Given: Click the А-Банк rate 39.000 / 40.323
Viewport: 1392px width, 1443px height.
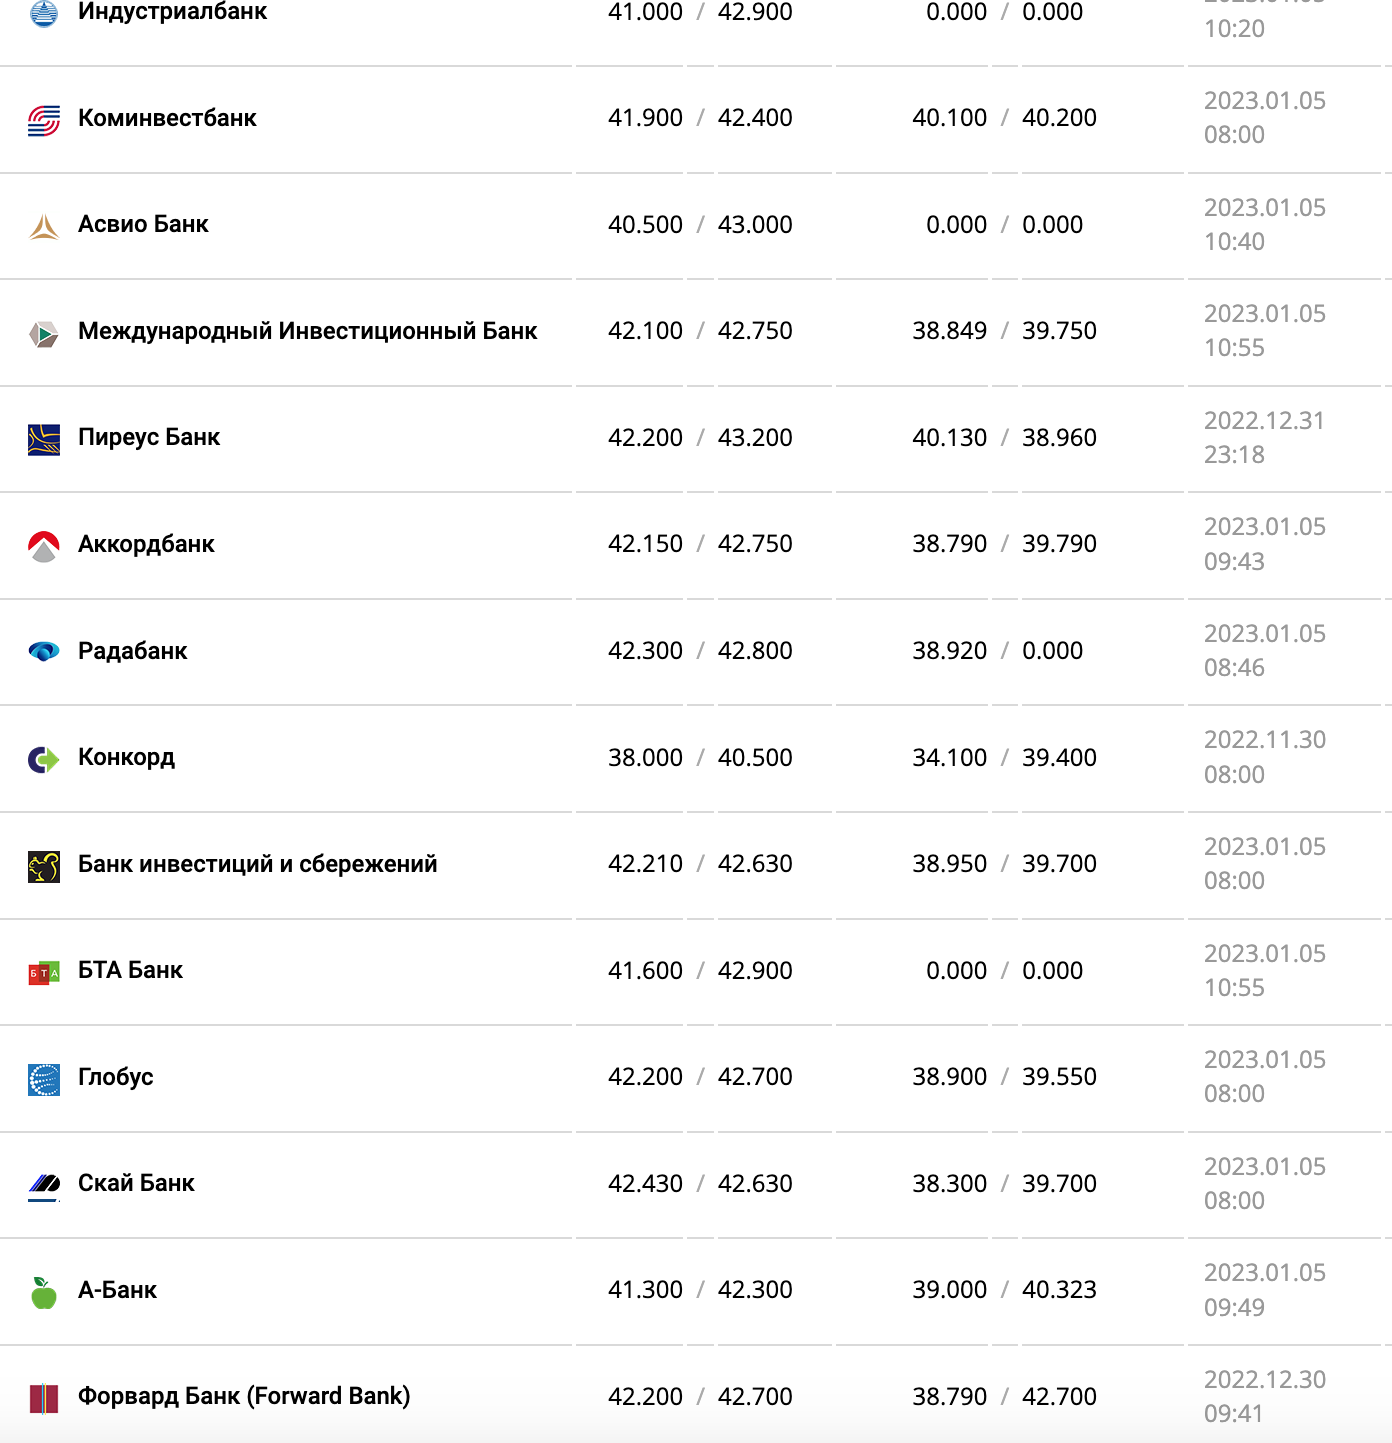Looking at the screenshot, I should pyautogui.click(x=1004, y=1290).
